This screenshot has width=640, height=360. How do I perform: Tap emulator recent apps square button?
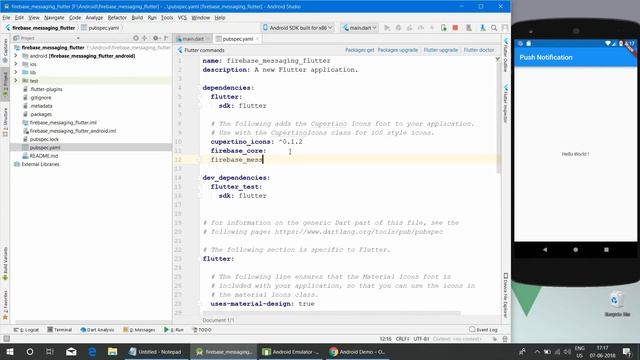click(607, 249)
